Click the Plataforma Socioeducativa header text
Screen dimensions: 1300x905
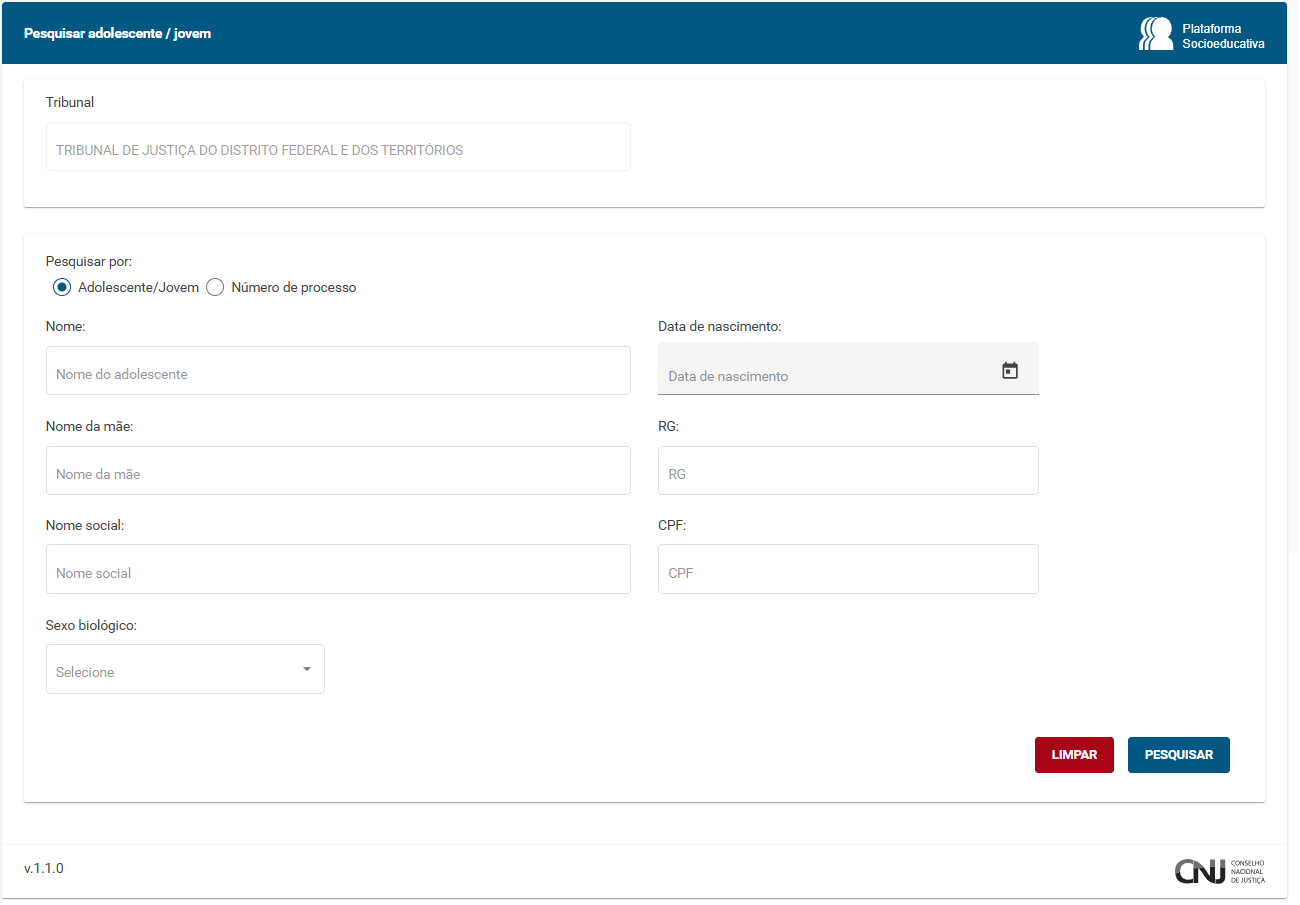pos(1223,36)
